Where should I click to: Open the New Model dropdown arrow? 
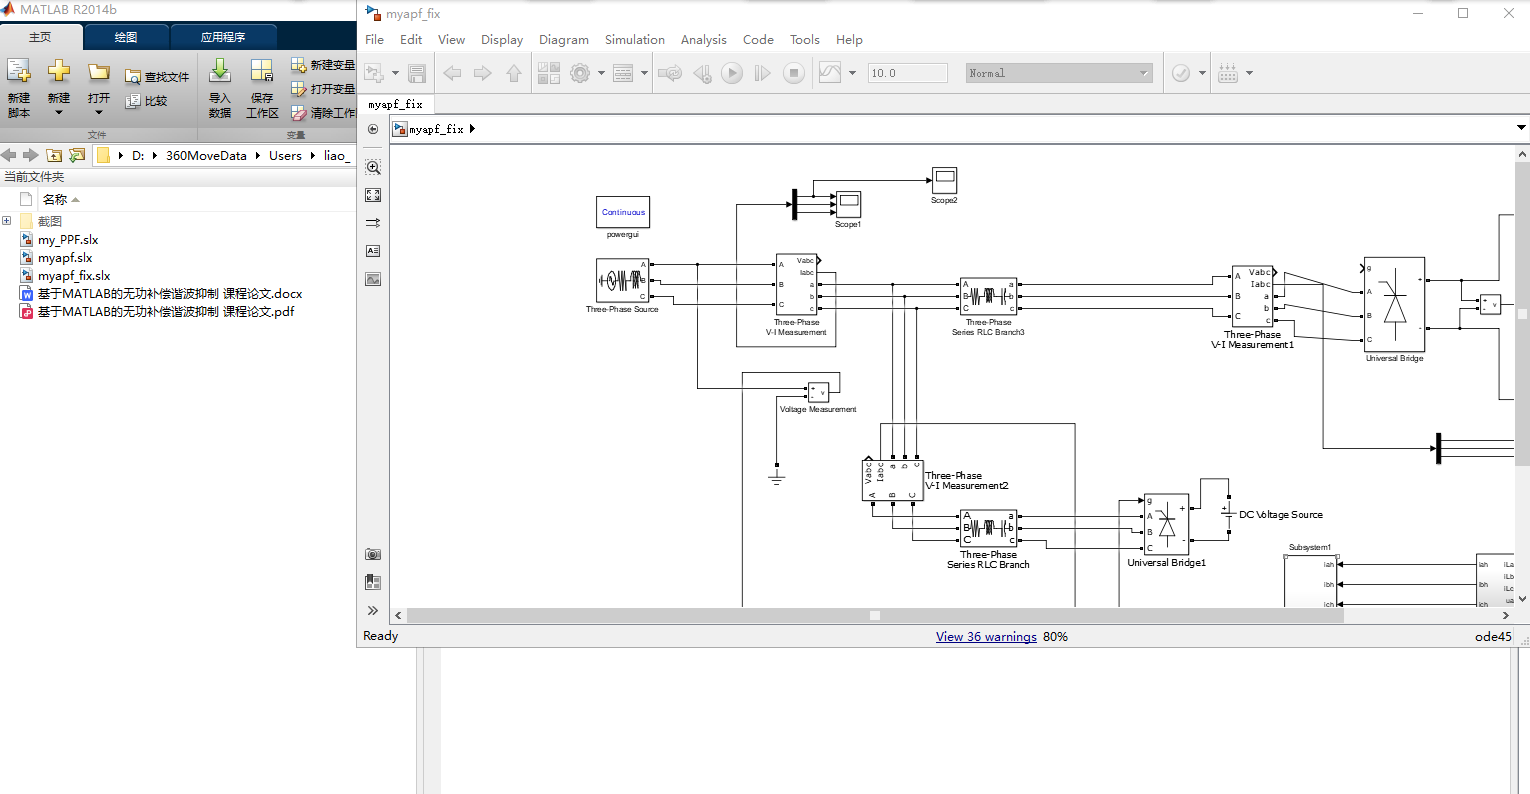pyautogui.click(x=395, y=73)
